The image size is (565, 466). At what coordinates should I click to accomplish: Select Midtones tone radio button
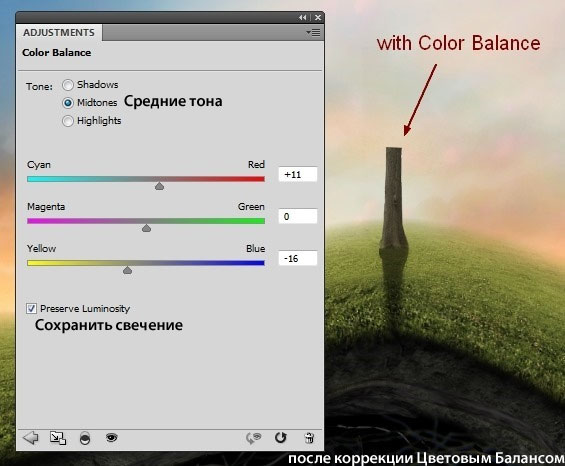coord(68,103)
